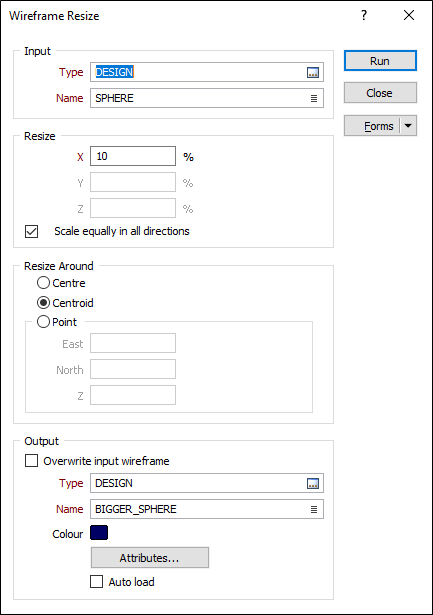The height and width of the screenshot is (615, 433).
Task: Select the Point radio option
Action: pyautogui.click(x=43, y=322)
